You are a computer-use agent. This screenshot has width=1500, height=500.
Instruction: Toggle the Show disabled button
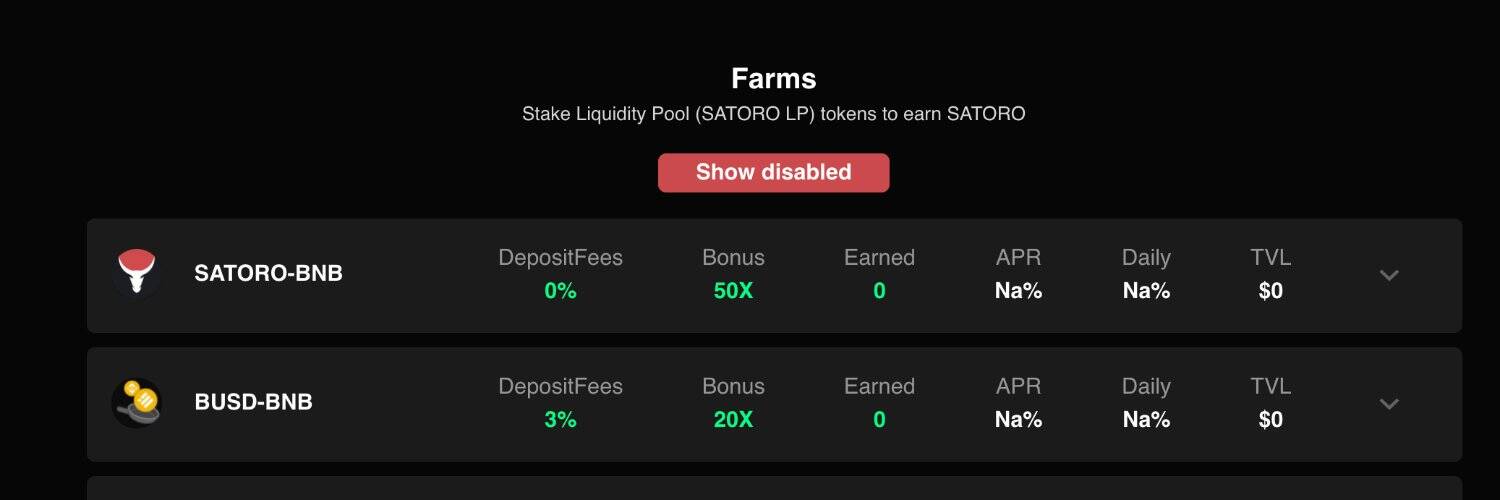[x=773, y=172]
